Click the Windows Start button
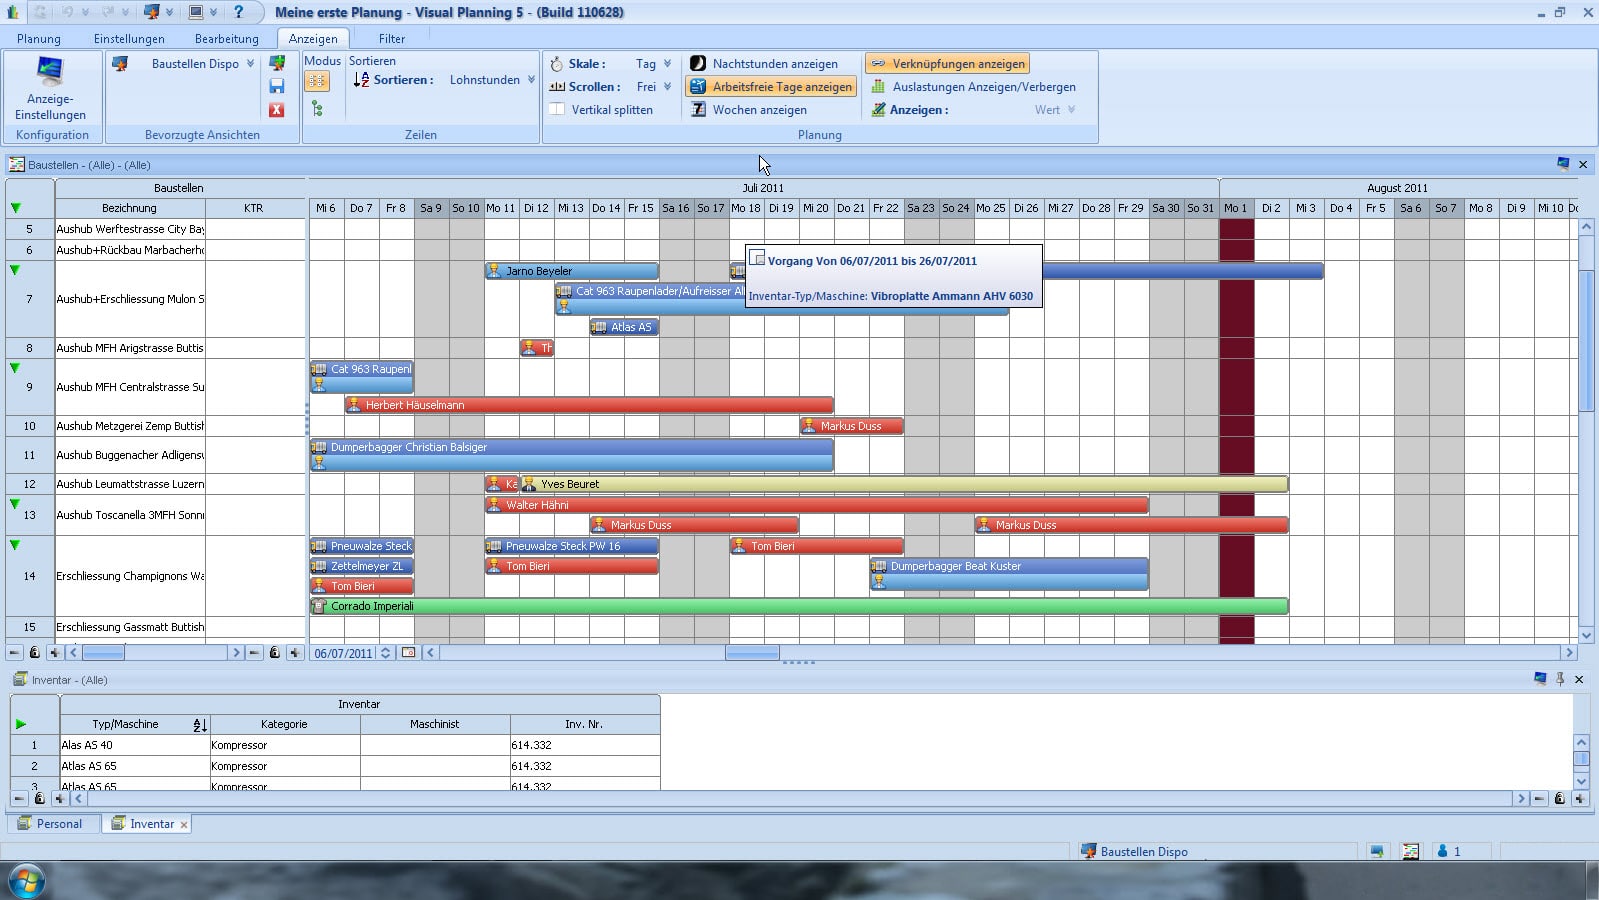Screen dimensions: 1599x900 (x=26, y=881)
